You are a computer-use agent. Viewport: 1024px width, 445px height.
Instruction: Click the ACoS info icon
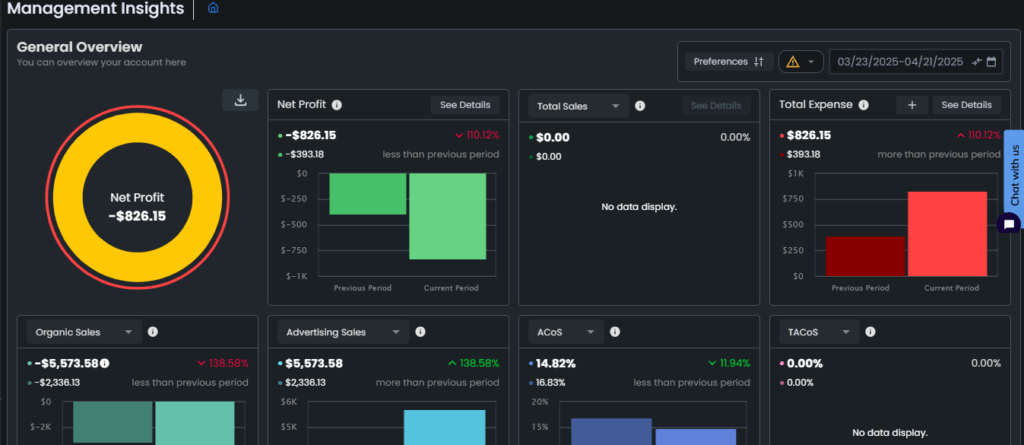point(615,332)
